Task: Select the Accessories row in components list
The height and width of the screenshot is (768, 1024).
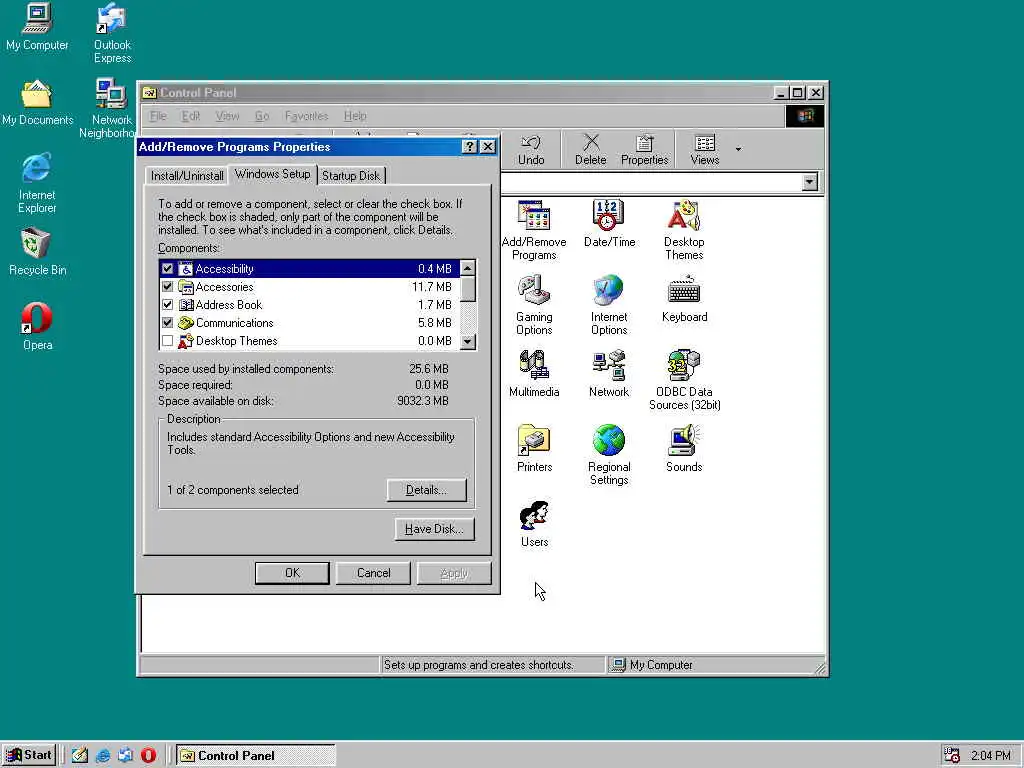Action: 310,287
